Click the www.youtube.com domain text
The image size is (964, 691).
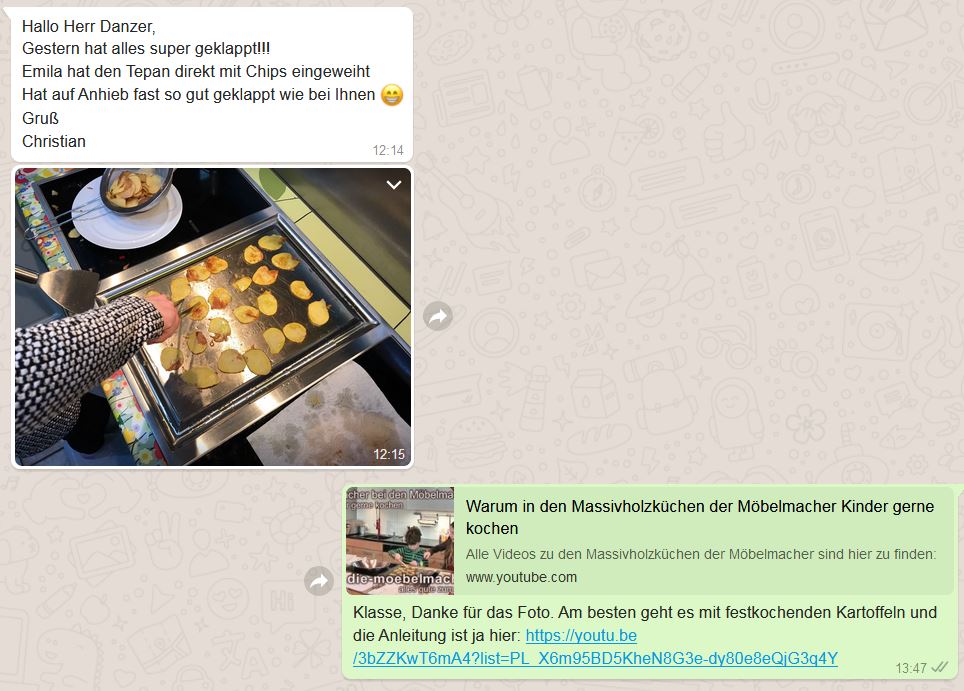tap(521, 577)
